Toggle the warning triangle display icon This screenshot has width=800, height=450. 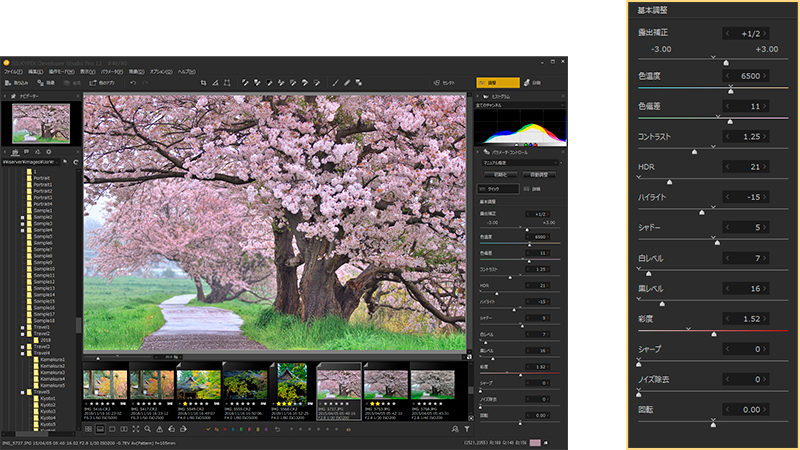pyautogui.click(x=160, y=430)
